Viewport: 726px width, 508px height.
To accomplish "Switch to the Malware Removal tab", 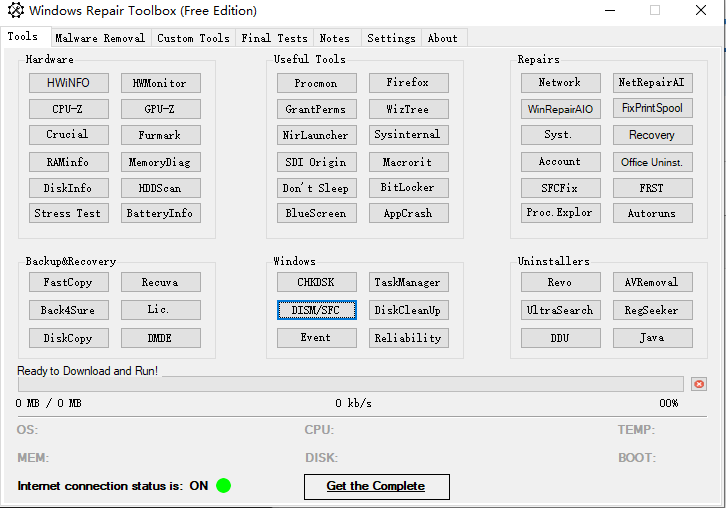I will 100,38.
